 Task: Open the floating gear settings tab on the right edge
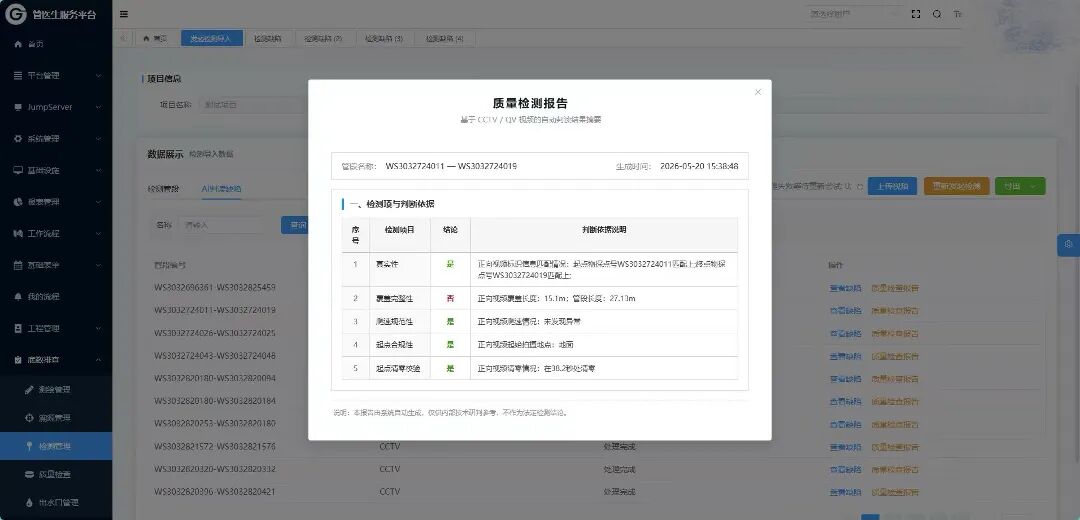(x=1068, y=245)
